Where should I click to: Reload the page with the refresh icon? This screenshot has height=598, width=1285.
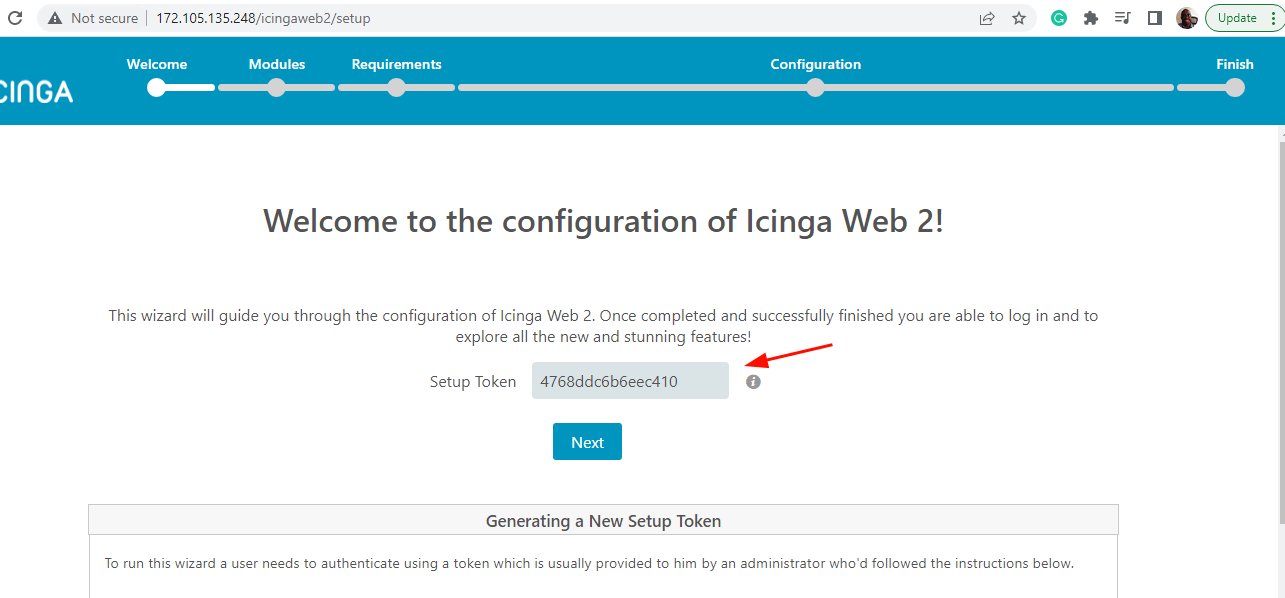15,18
